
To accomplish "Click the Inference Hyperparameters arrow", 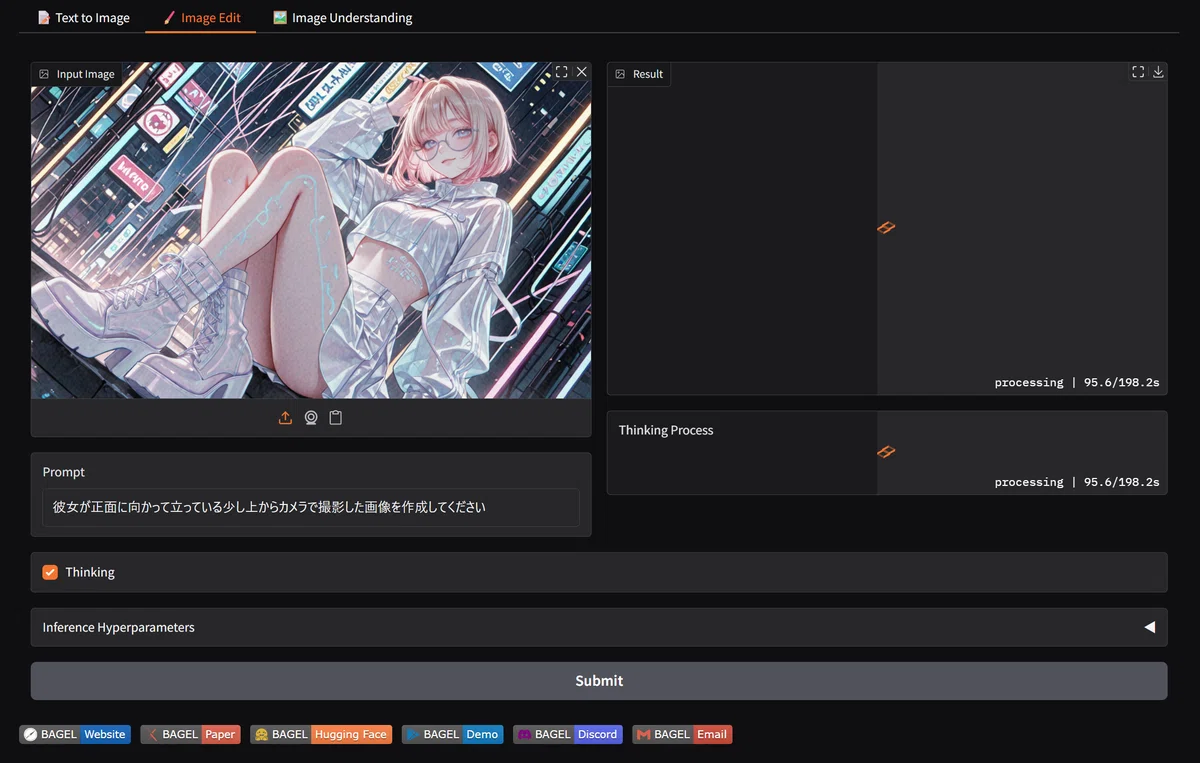I will [x=1149, y=627].
